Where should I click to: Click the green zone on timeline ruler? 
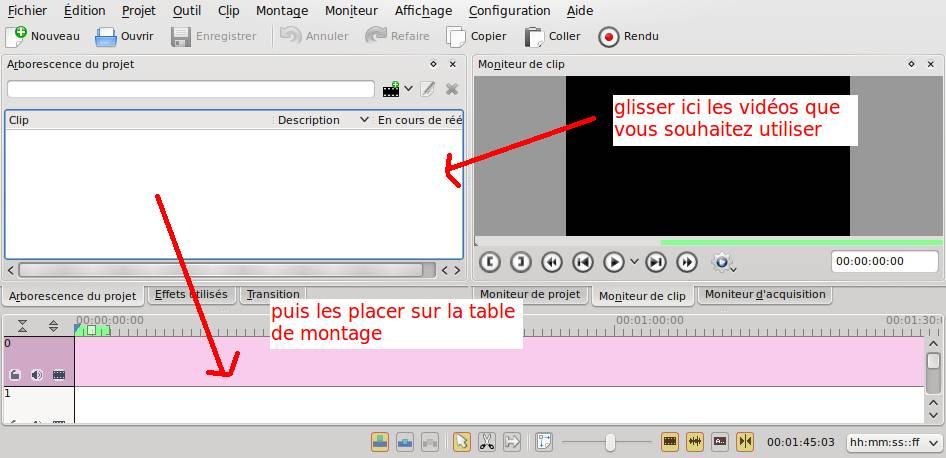pyautogui.click(x=92, y=330)
